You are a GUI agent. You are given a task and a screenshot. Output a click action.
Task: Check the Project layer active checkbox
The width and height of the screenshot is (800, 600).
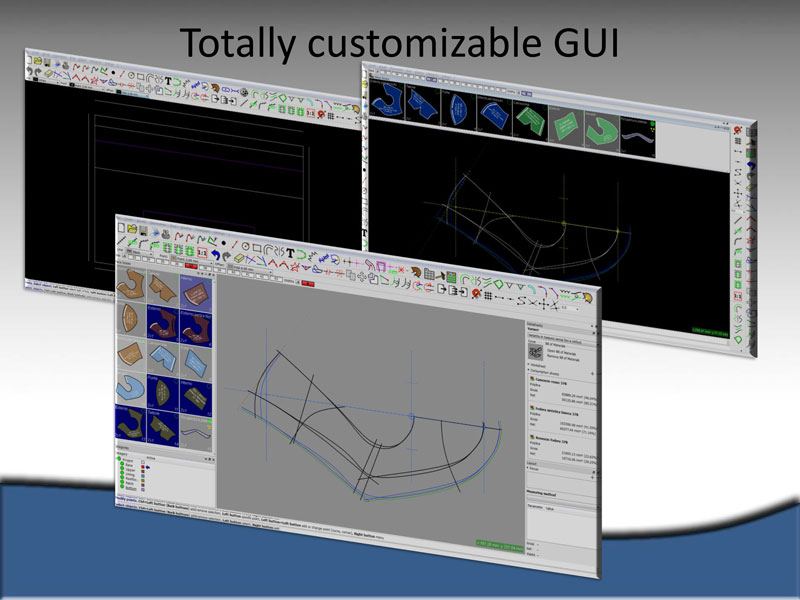143,462
